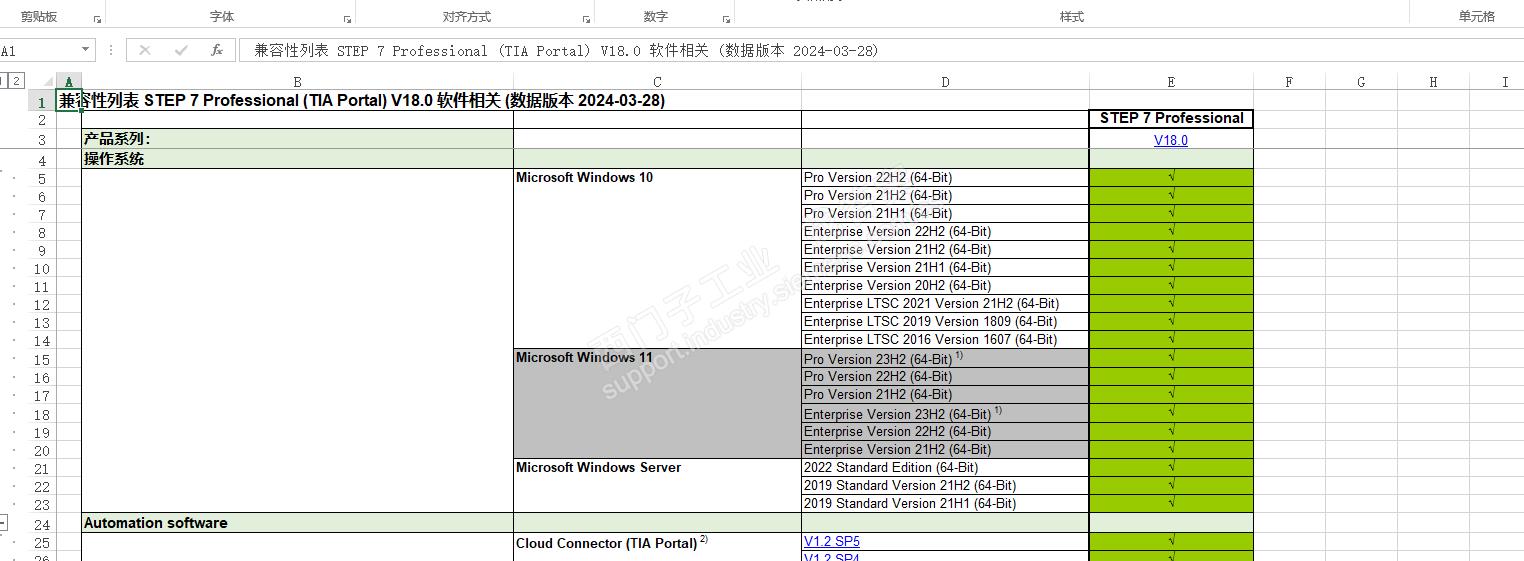Select the Cloud Connector (TIA Portal) cell
The image size is (1524, 561).
[x=657, y=543]
